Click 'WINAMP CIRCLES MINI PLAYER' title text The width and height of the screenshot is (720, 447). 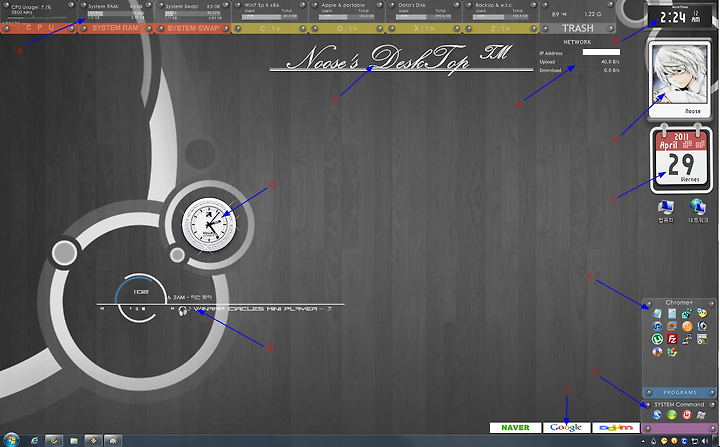255,309
